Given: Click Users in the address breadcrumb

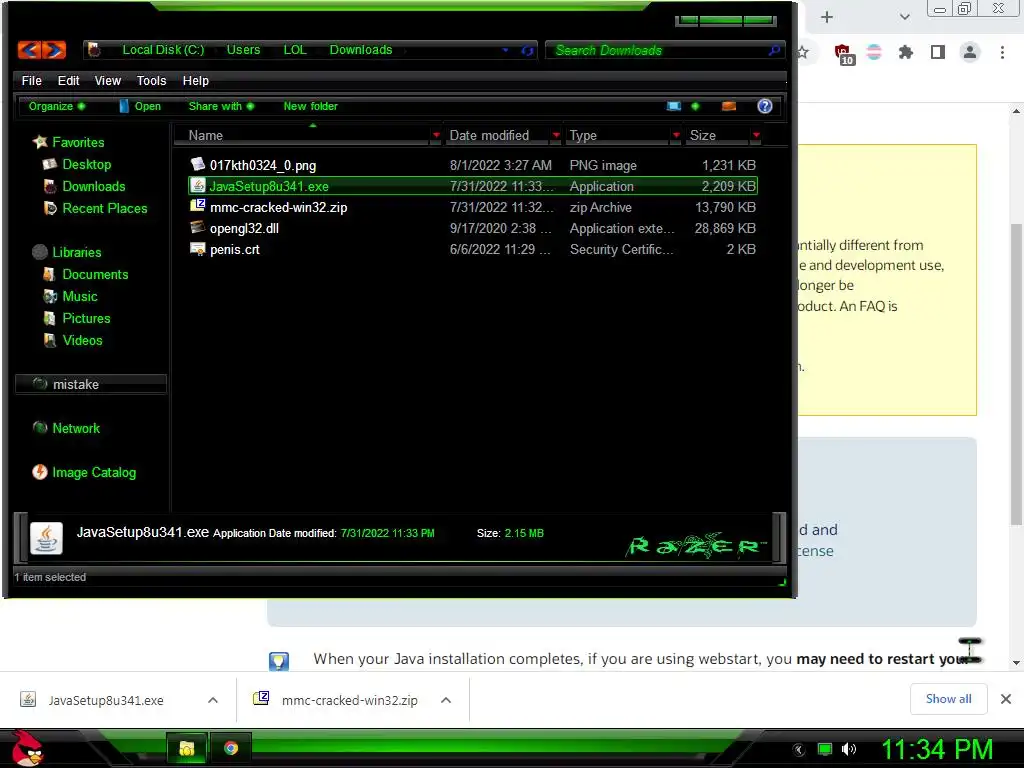Looking at the screenshot, I should (243, 50).
